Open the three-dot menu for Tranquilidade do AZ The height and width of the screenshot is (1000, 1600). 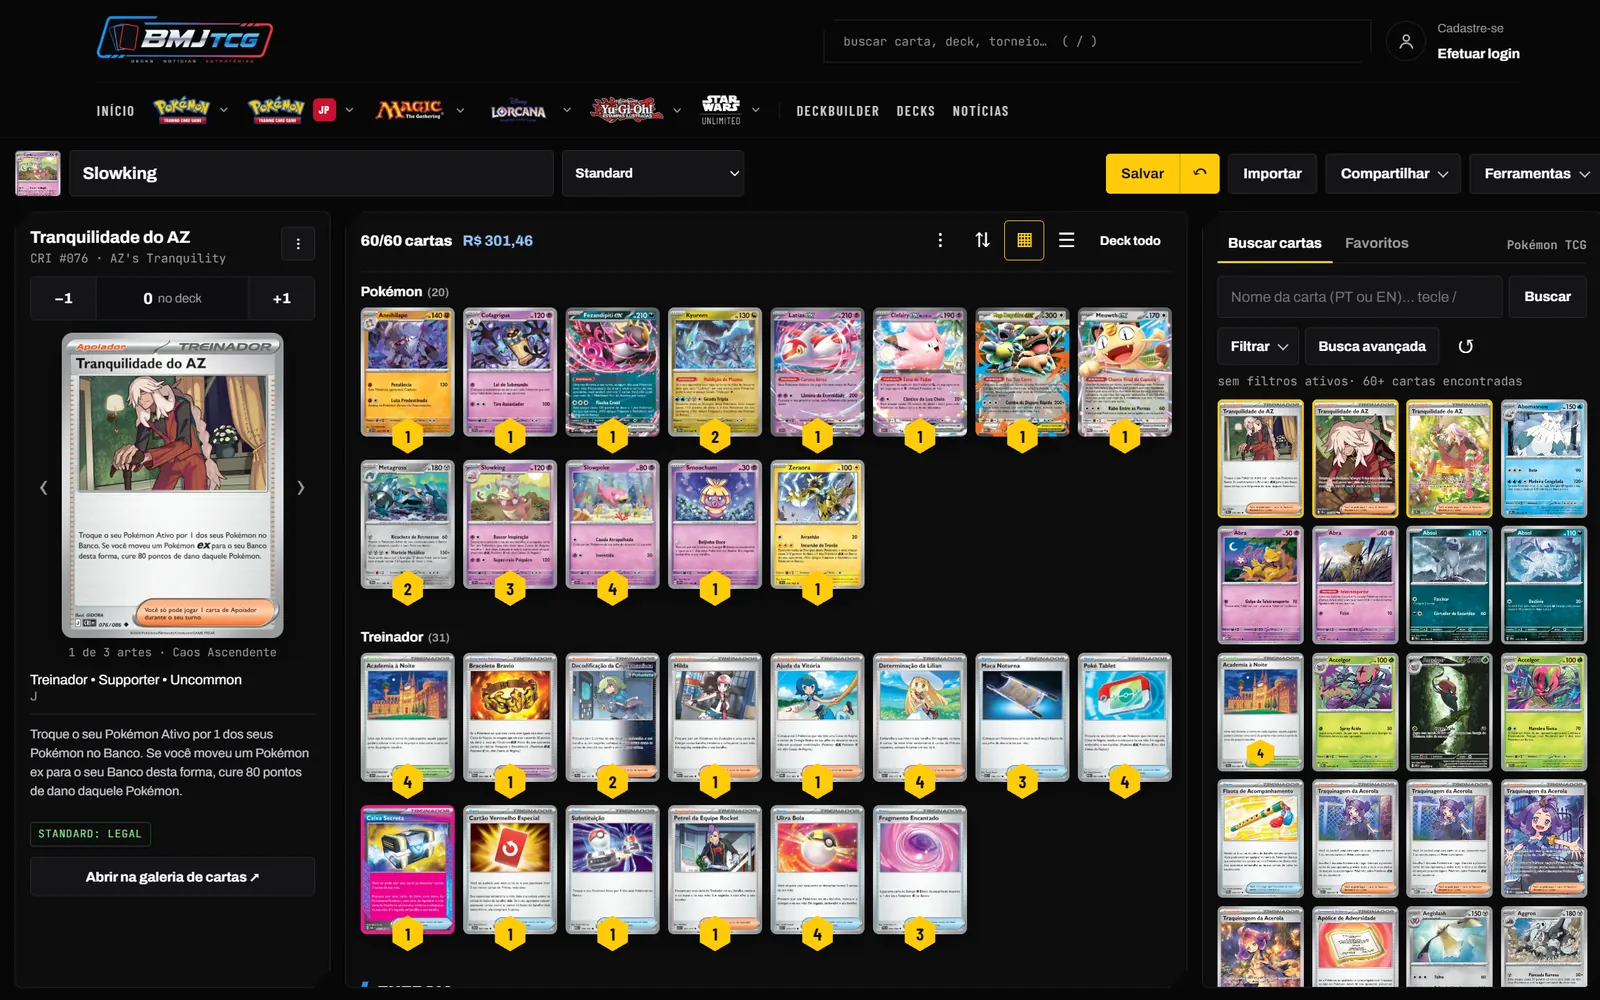(x=298, y=244)
